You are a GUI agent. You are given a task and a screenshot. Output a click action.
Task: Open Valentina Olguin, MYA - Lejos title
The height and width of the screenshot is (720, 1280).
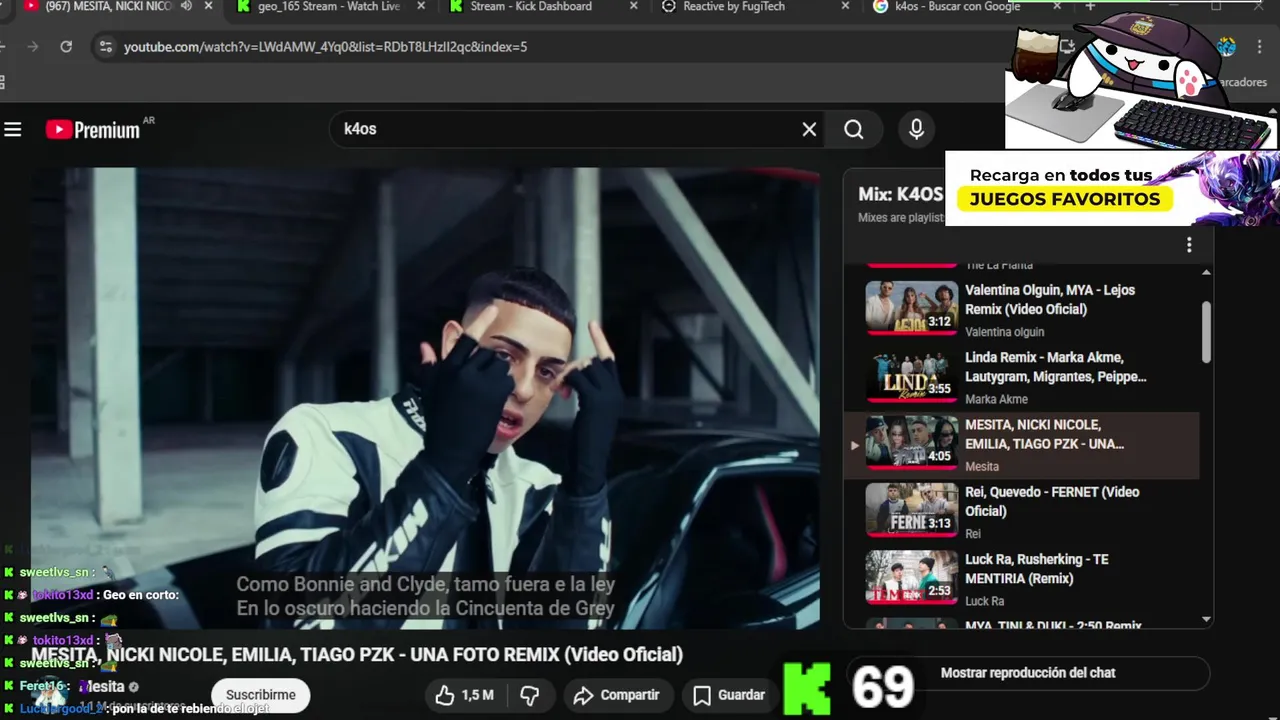coord(1050,299)
